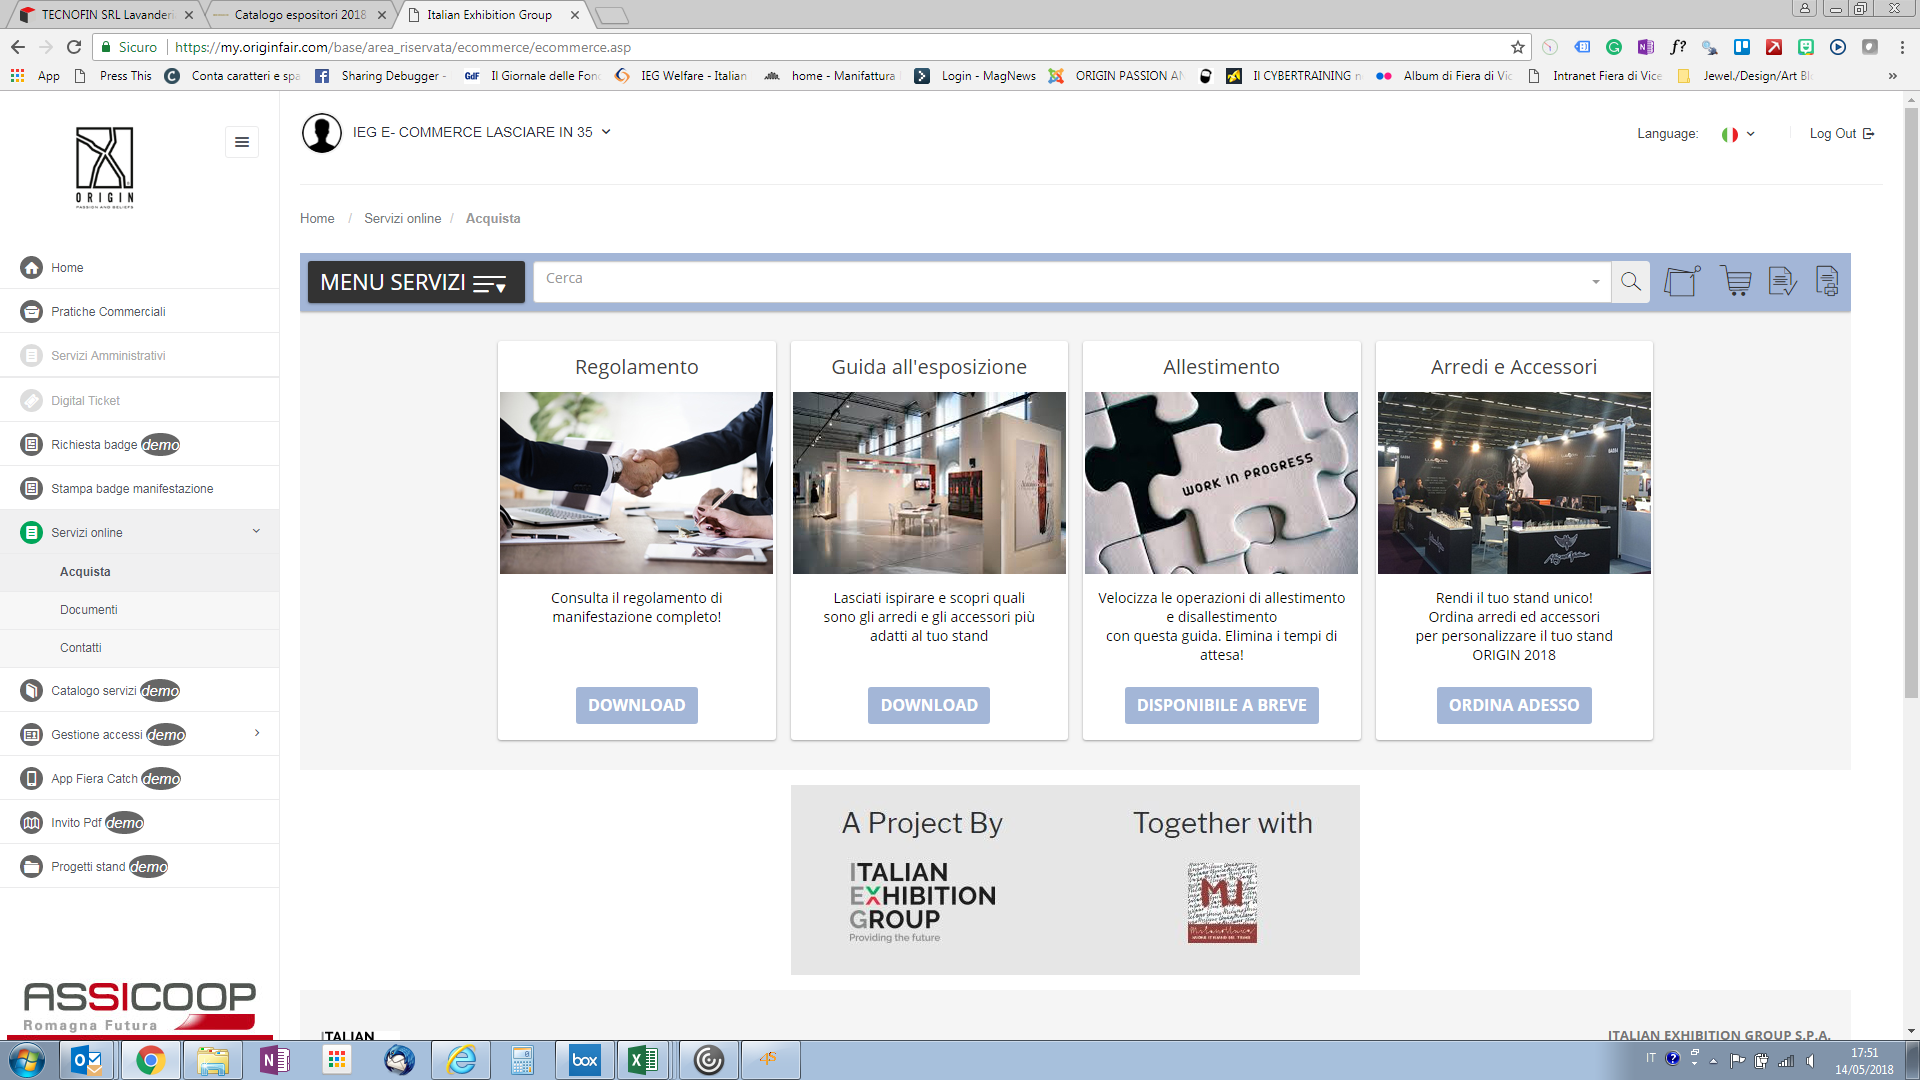Click the print document icon
The height and width of the screenshot is (1080, 1920).
(1827, 282)
